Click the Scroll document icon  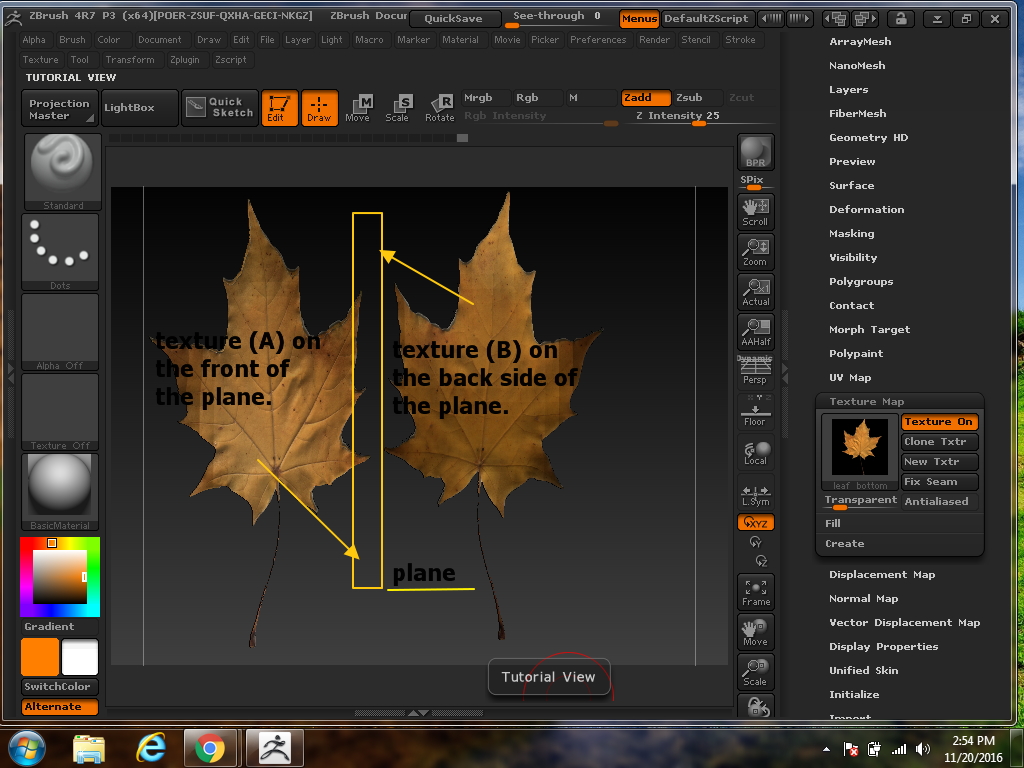coord(756,212)
